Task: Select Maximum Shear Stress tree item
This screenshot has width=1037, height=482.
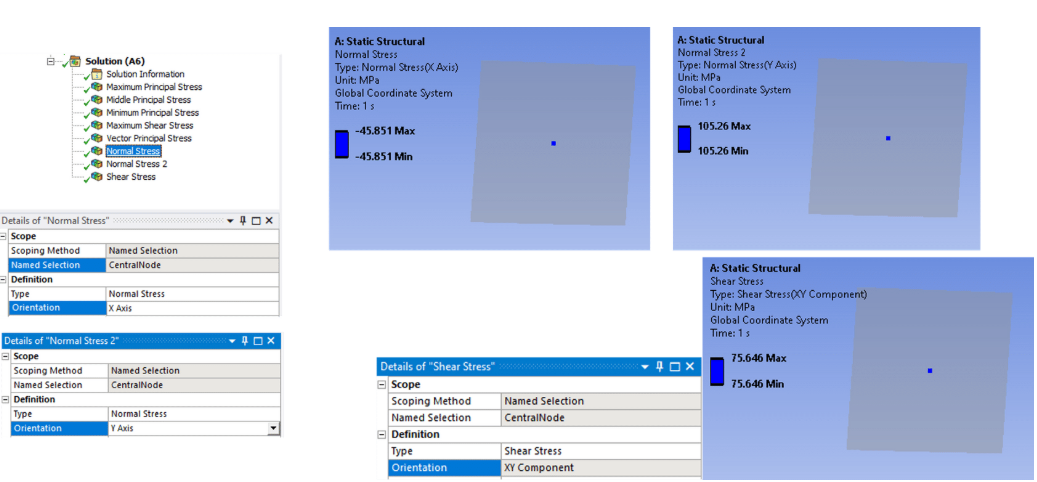Action: [150, 126]
